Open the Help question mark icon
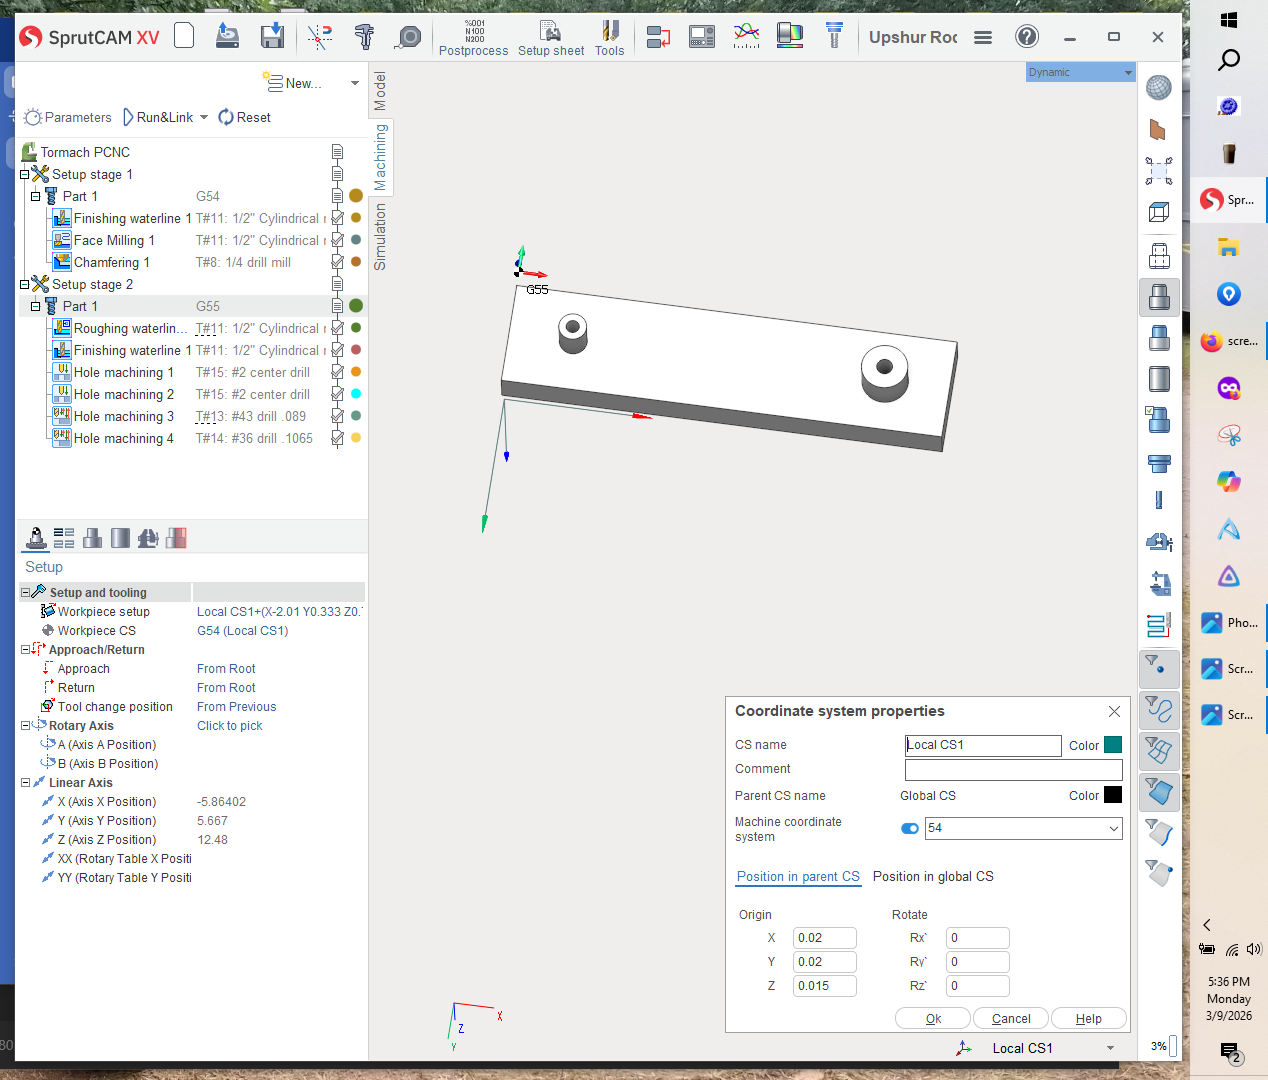The image size is (1268, 1080). (1026, 37)
